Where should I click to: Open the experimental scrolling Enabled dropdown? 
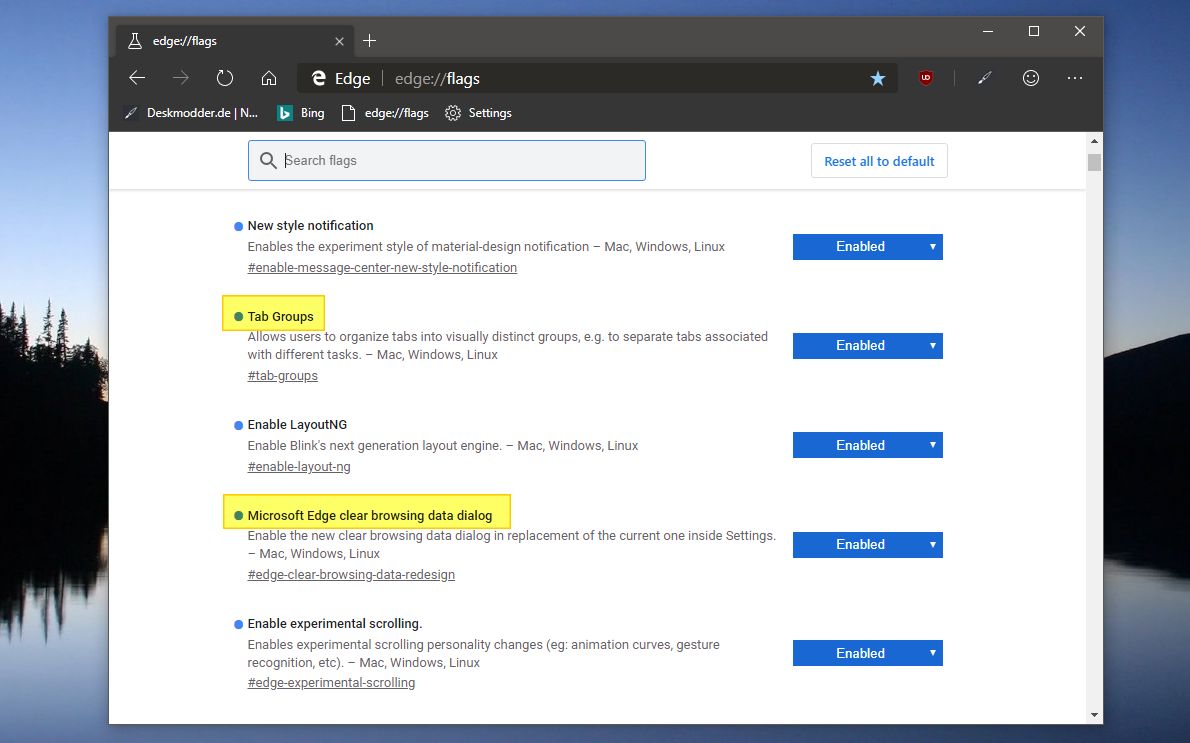pos(867,653)
